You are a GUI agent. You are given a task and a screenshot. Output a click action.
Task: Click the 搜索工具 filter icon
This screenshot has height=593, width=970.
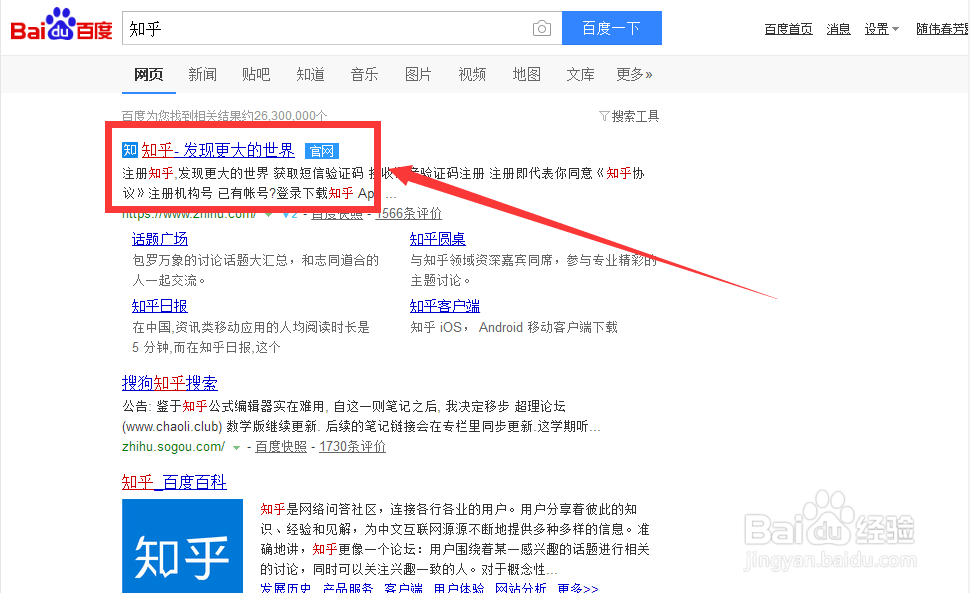[x=604, y=116]
